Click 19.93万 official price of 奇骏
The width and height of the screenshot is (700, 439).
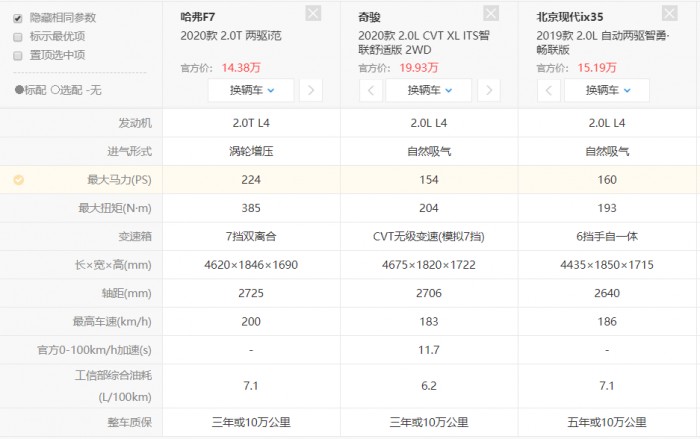(x=419, y=68)
